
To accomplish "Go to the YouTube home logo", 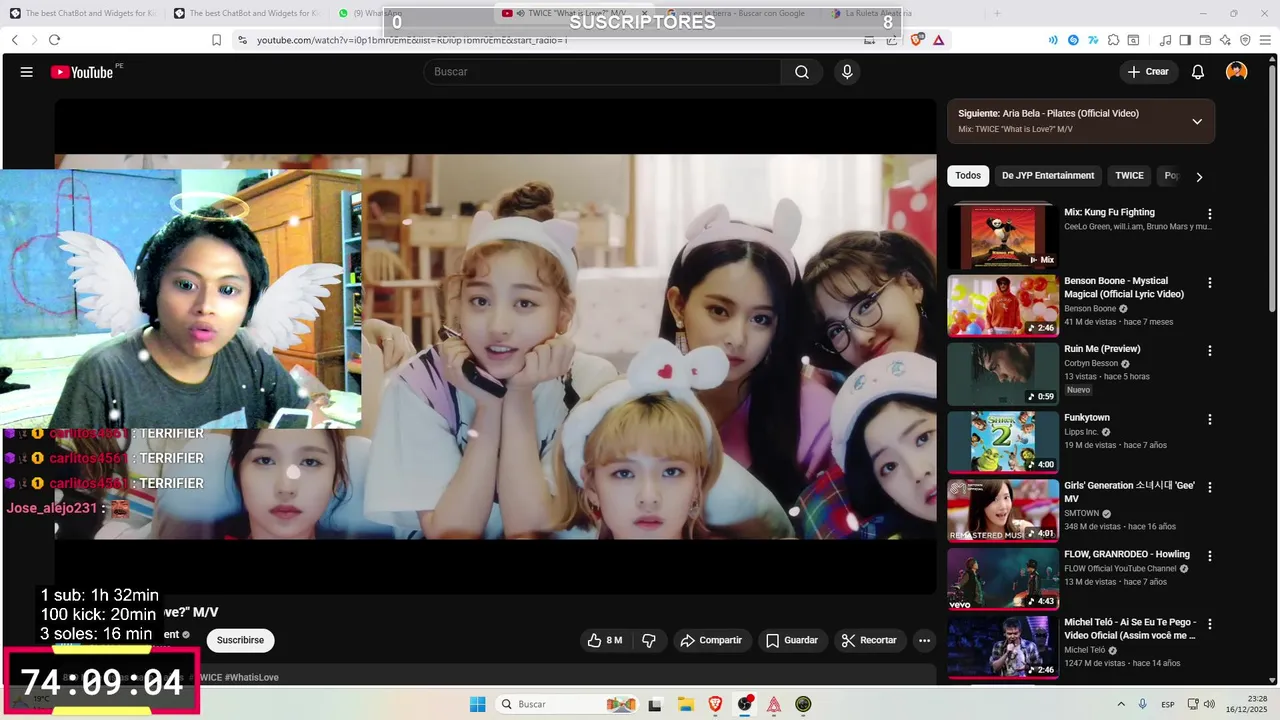I will [x=82, y=72].
